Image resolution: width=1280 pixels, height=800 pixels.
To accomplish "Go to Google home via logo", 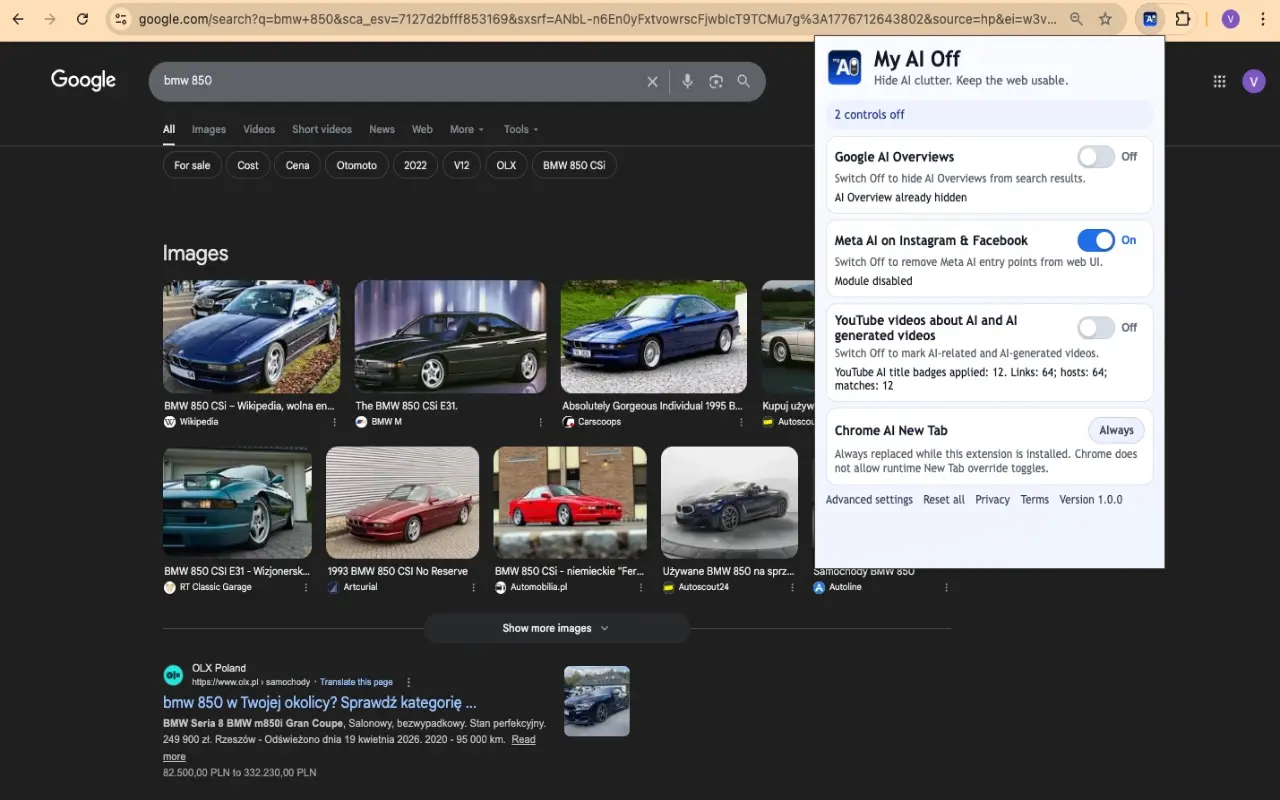I will [83, 81].
